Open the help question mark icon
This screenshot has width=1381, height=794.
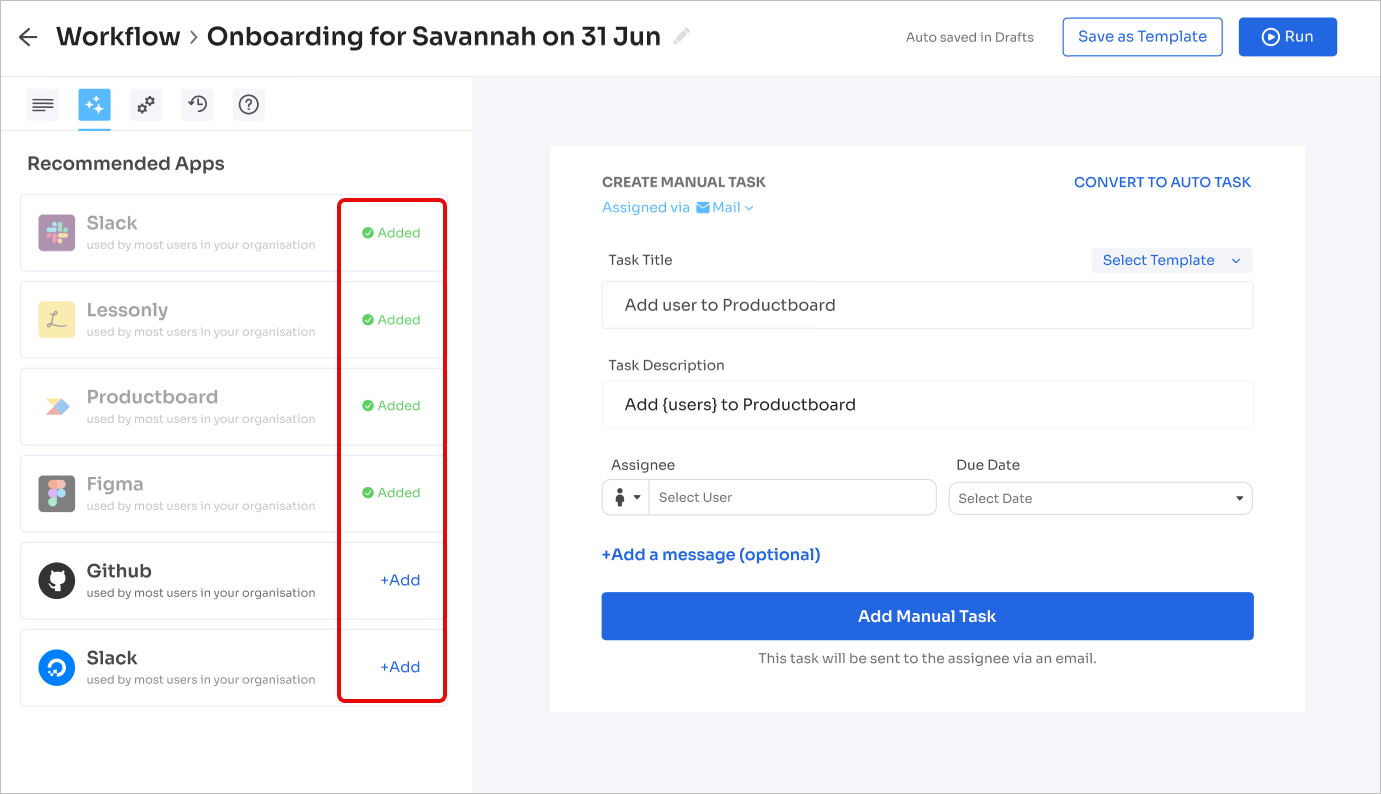tap(249, 104)
